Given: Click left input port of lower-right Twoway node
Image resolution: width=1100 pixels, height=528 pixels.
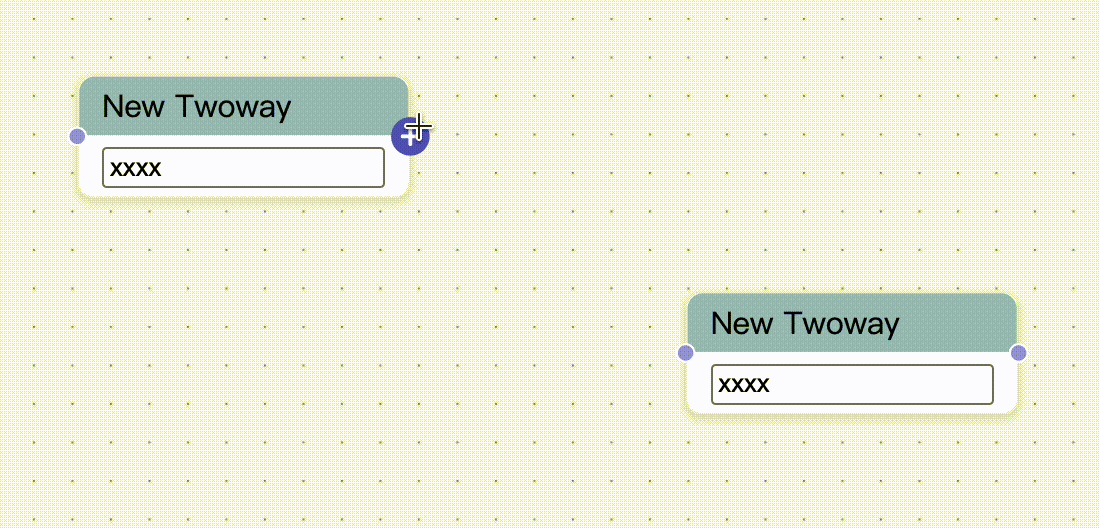Looking at the screenshot, I should (x=686, y=352).
